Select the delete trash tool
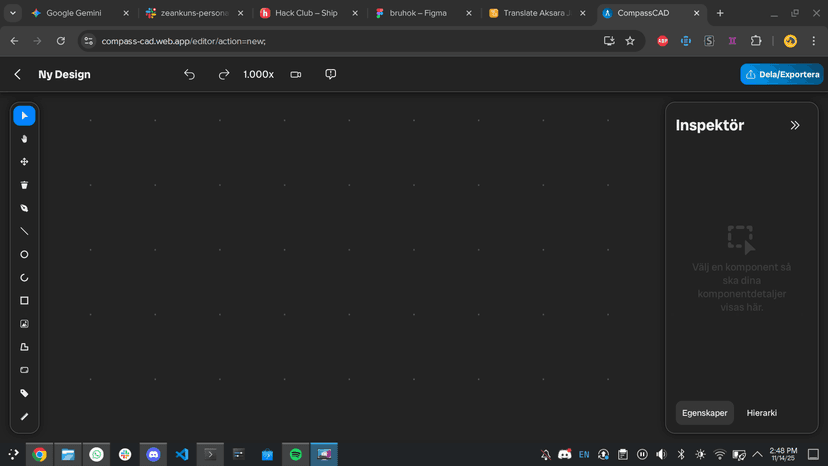 (24, 185)
